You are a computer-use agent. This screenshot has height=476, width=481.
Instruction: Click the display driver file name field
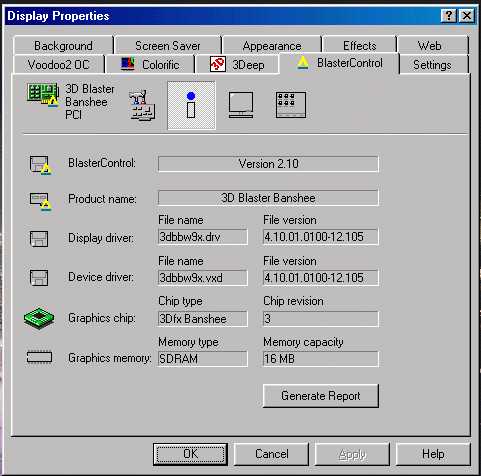click(x=203, y=237)
